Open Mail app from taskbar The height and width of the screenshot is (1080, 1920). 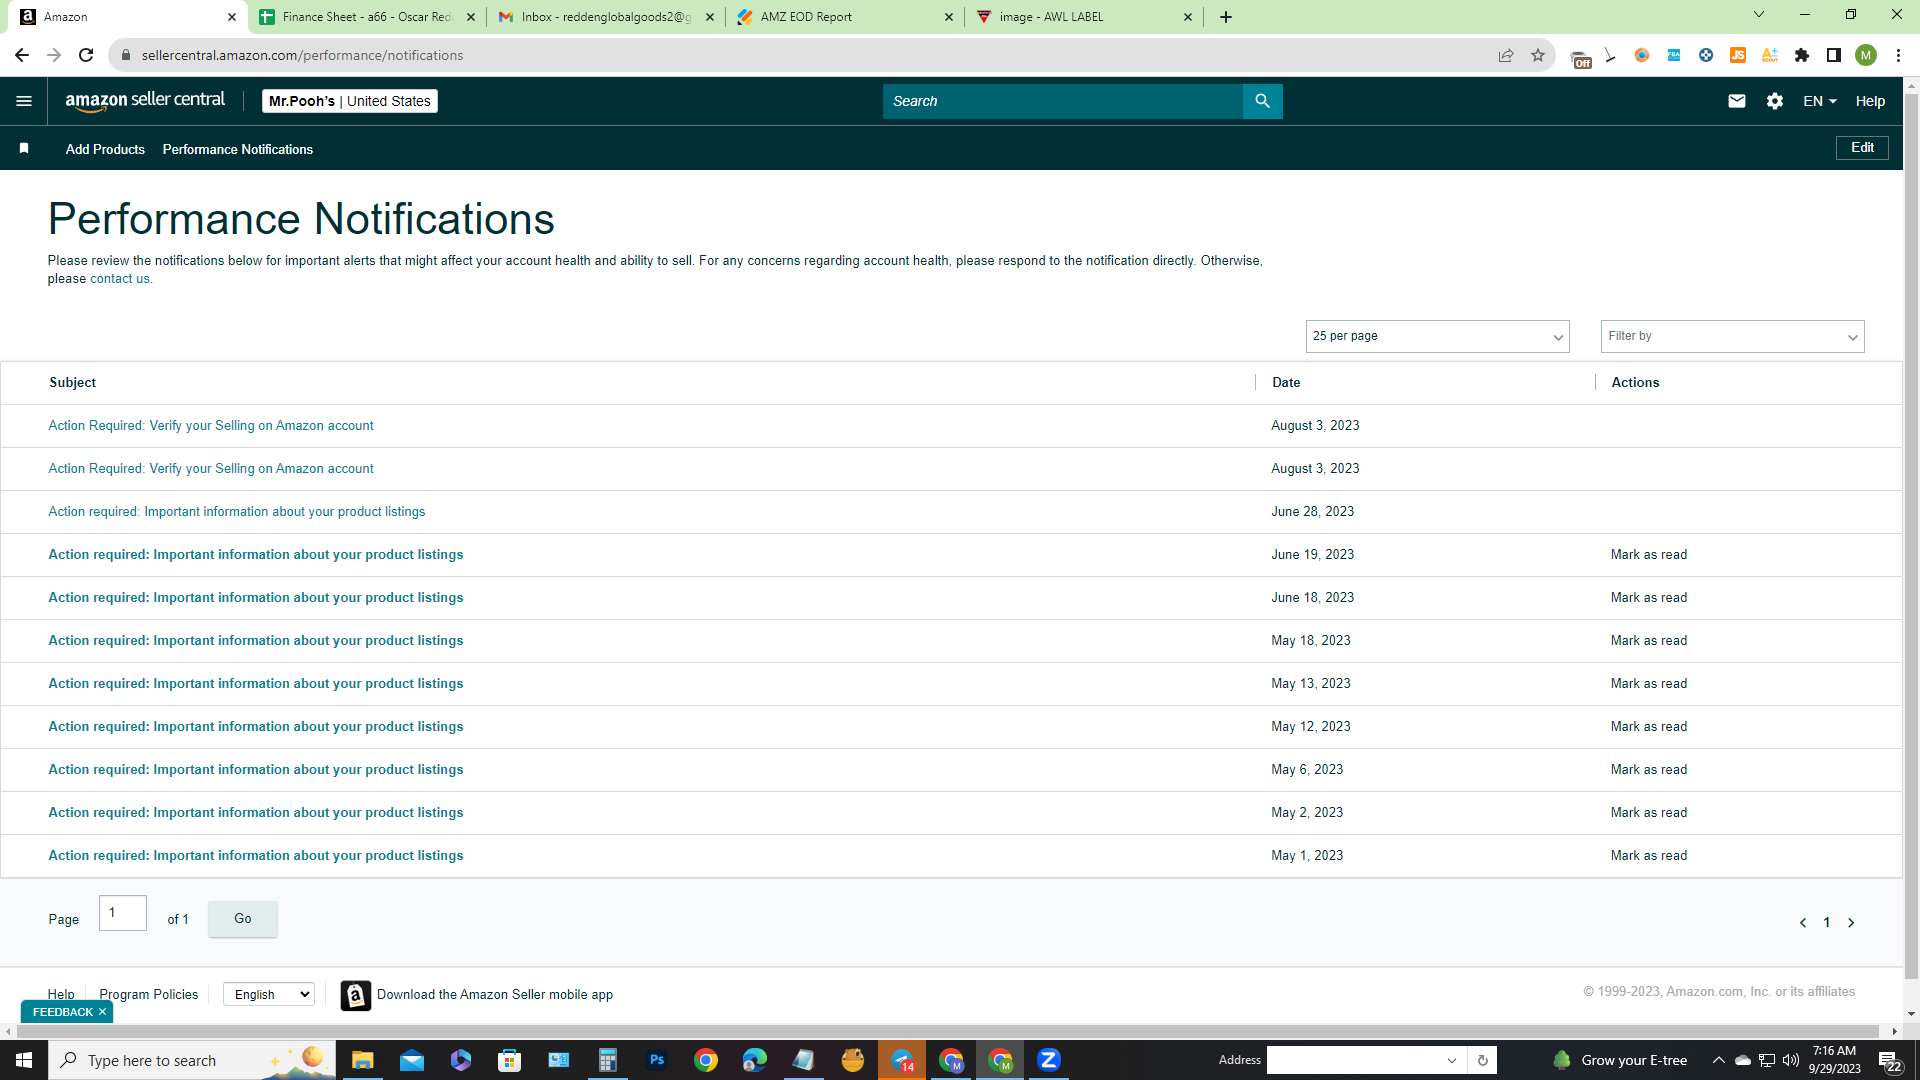click(x=412, y=1060)
